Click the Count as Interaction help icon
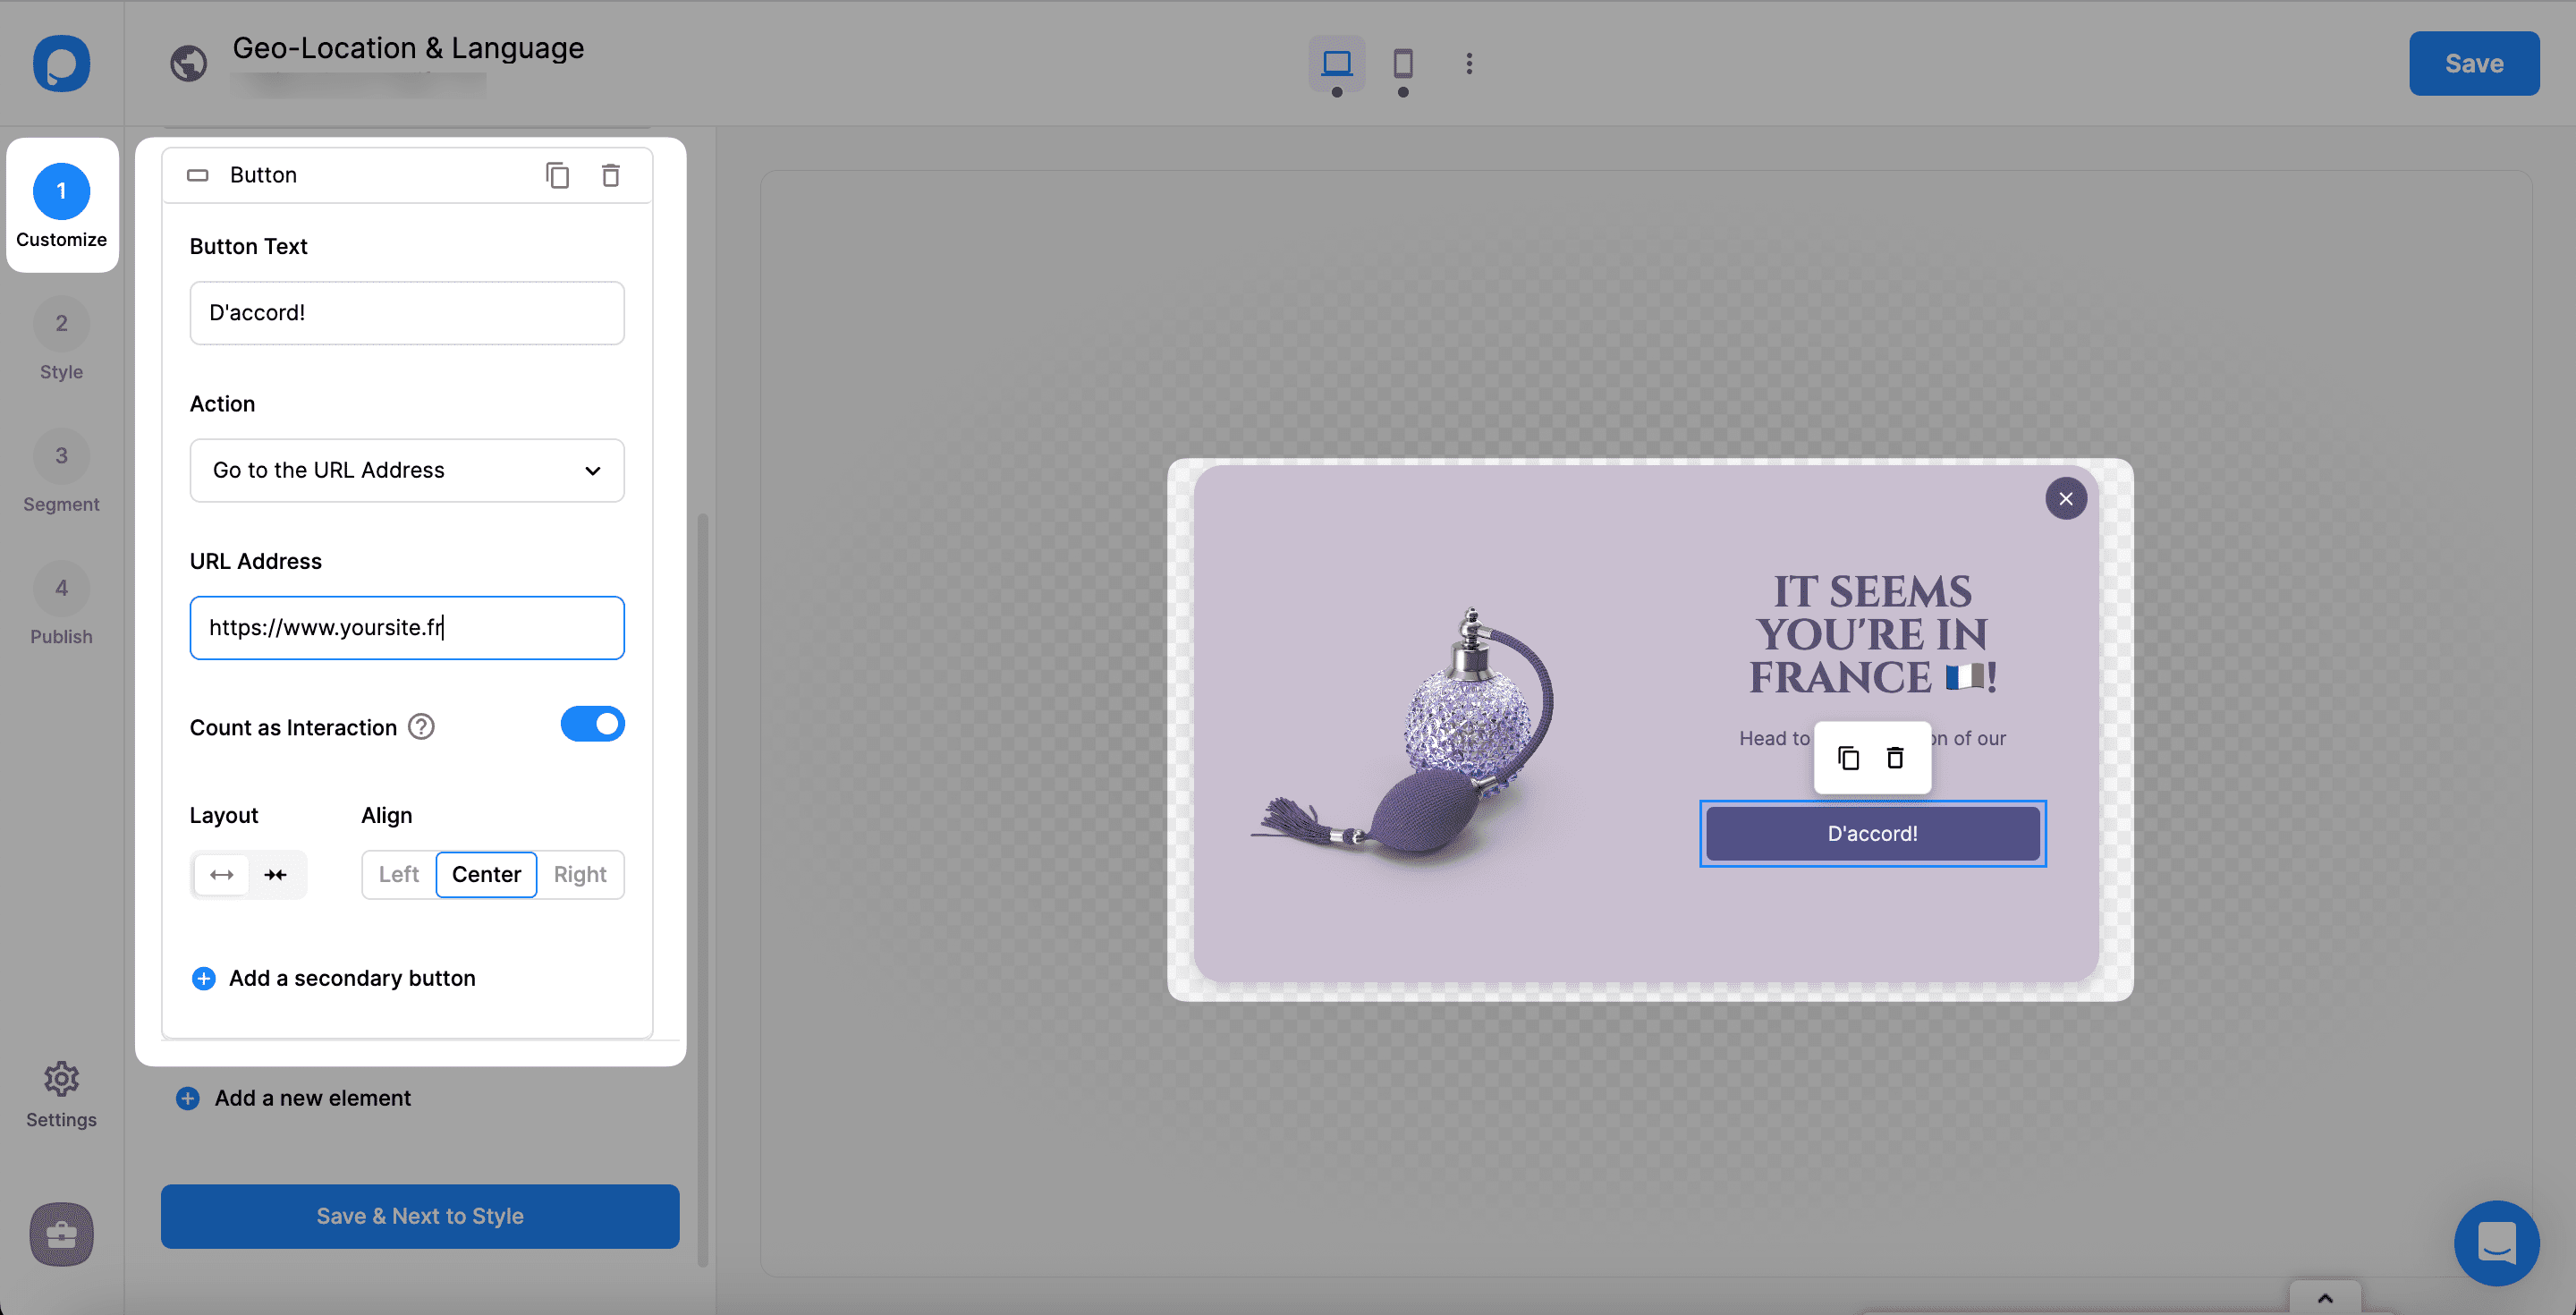This screenshot has width=2576, height=1315. click(x=421, y=727)
